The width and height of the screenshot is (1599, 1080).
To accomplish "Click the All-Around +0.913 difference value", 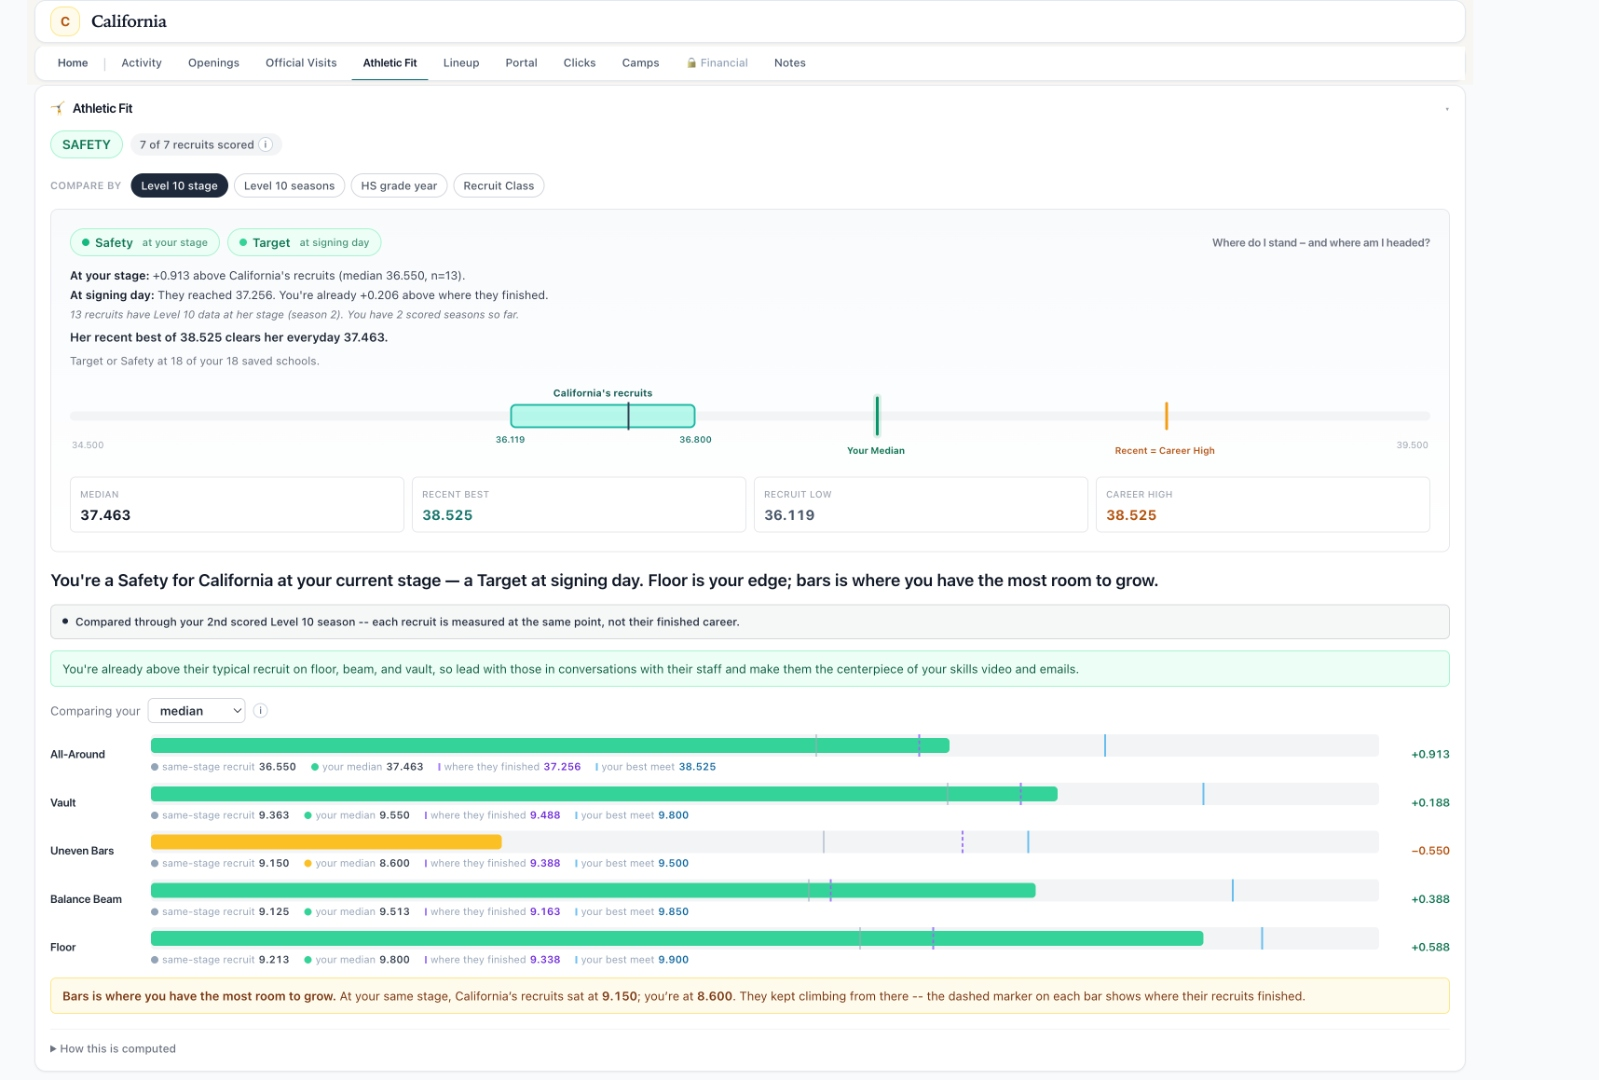I will pos(1430,755).
